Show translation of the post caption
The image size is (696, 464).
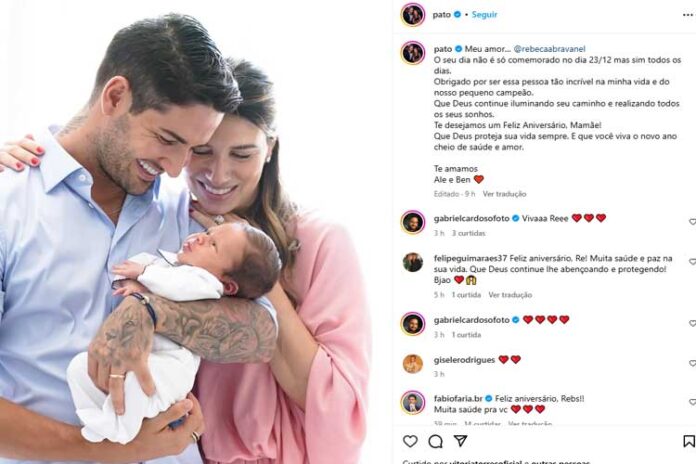tap(504, 194)
